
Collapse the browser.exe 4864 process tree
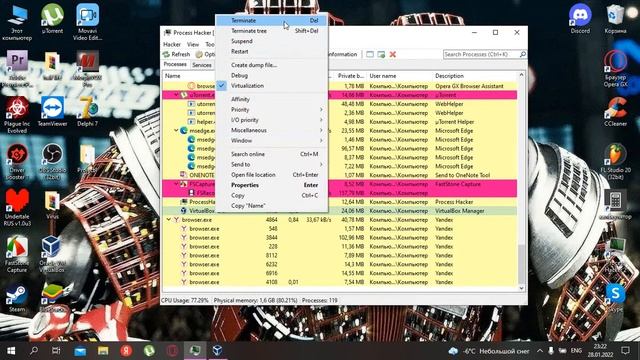[x=169, y=220]
